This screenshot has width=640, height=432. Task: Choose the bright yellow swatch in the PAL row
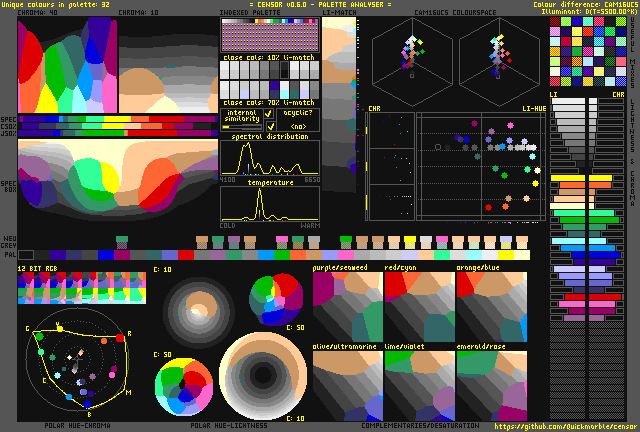[x=506, y=255]
